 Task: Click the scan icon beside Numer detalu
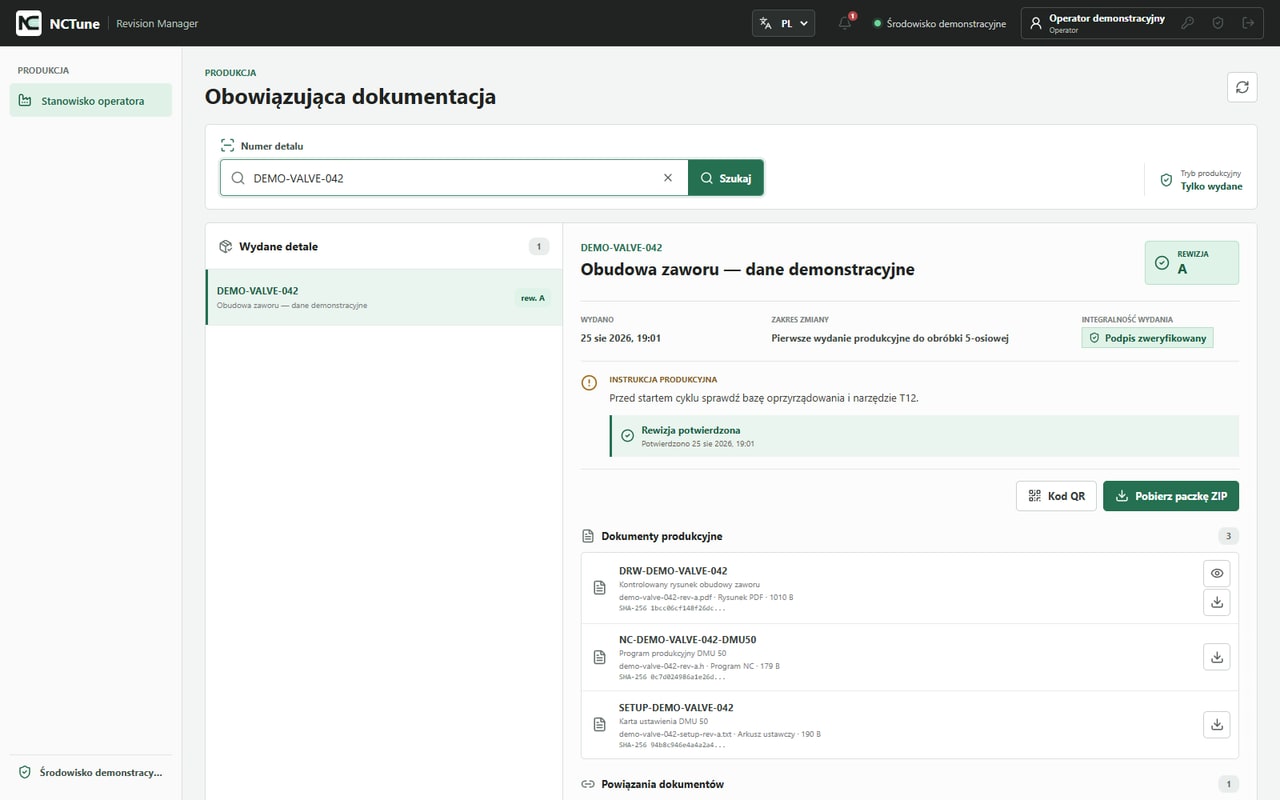coord(227,146)
